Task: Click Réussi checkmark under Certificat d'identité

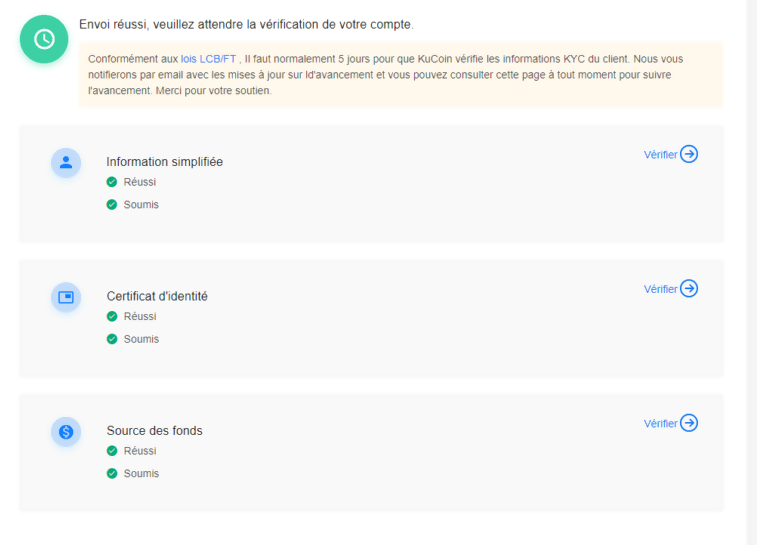Action: click(x=112, y=316)
